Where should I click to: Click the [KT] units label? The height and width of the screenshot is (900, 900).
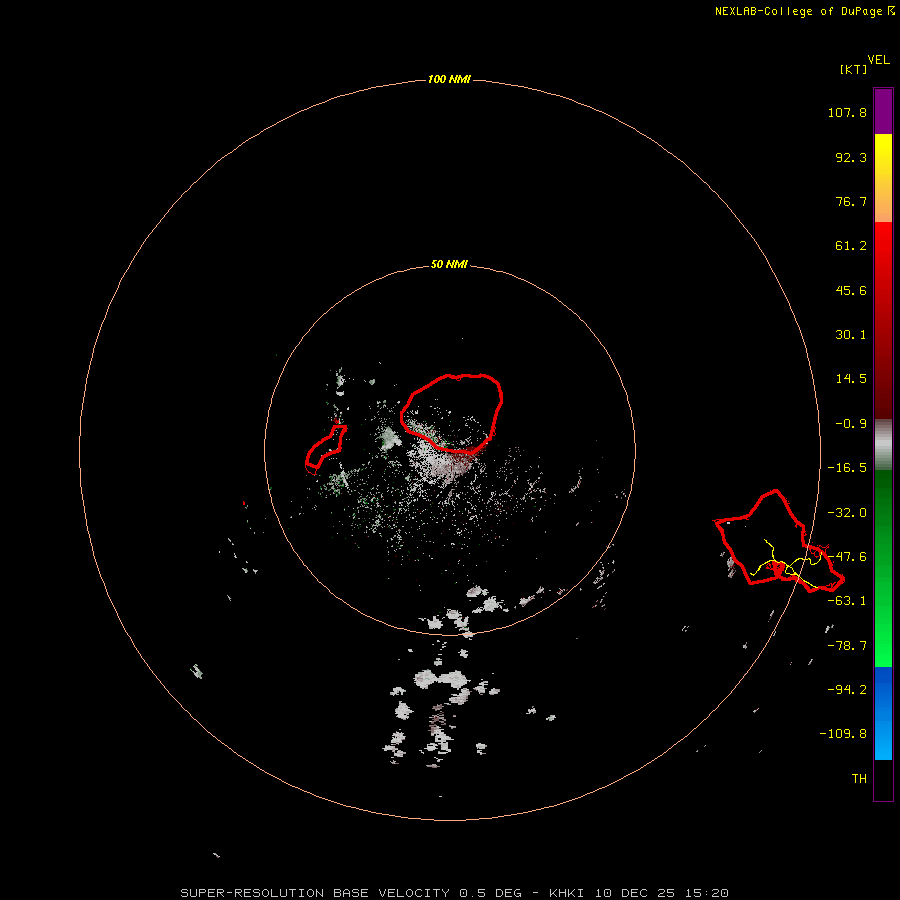854,69
